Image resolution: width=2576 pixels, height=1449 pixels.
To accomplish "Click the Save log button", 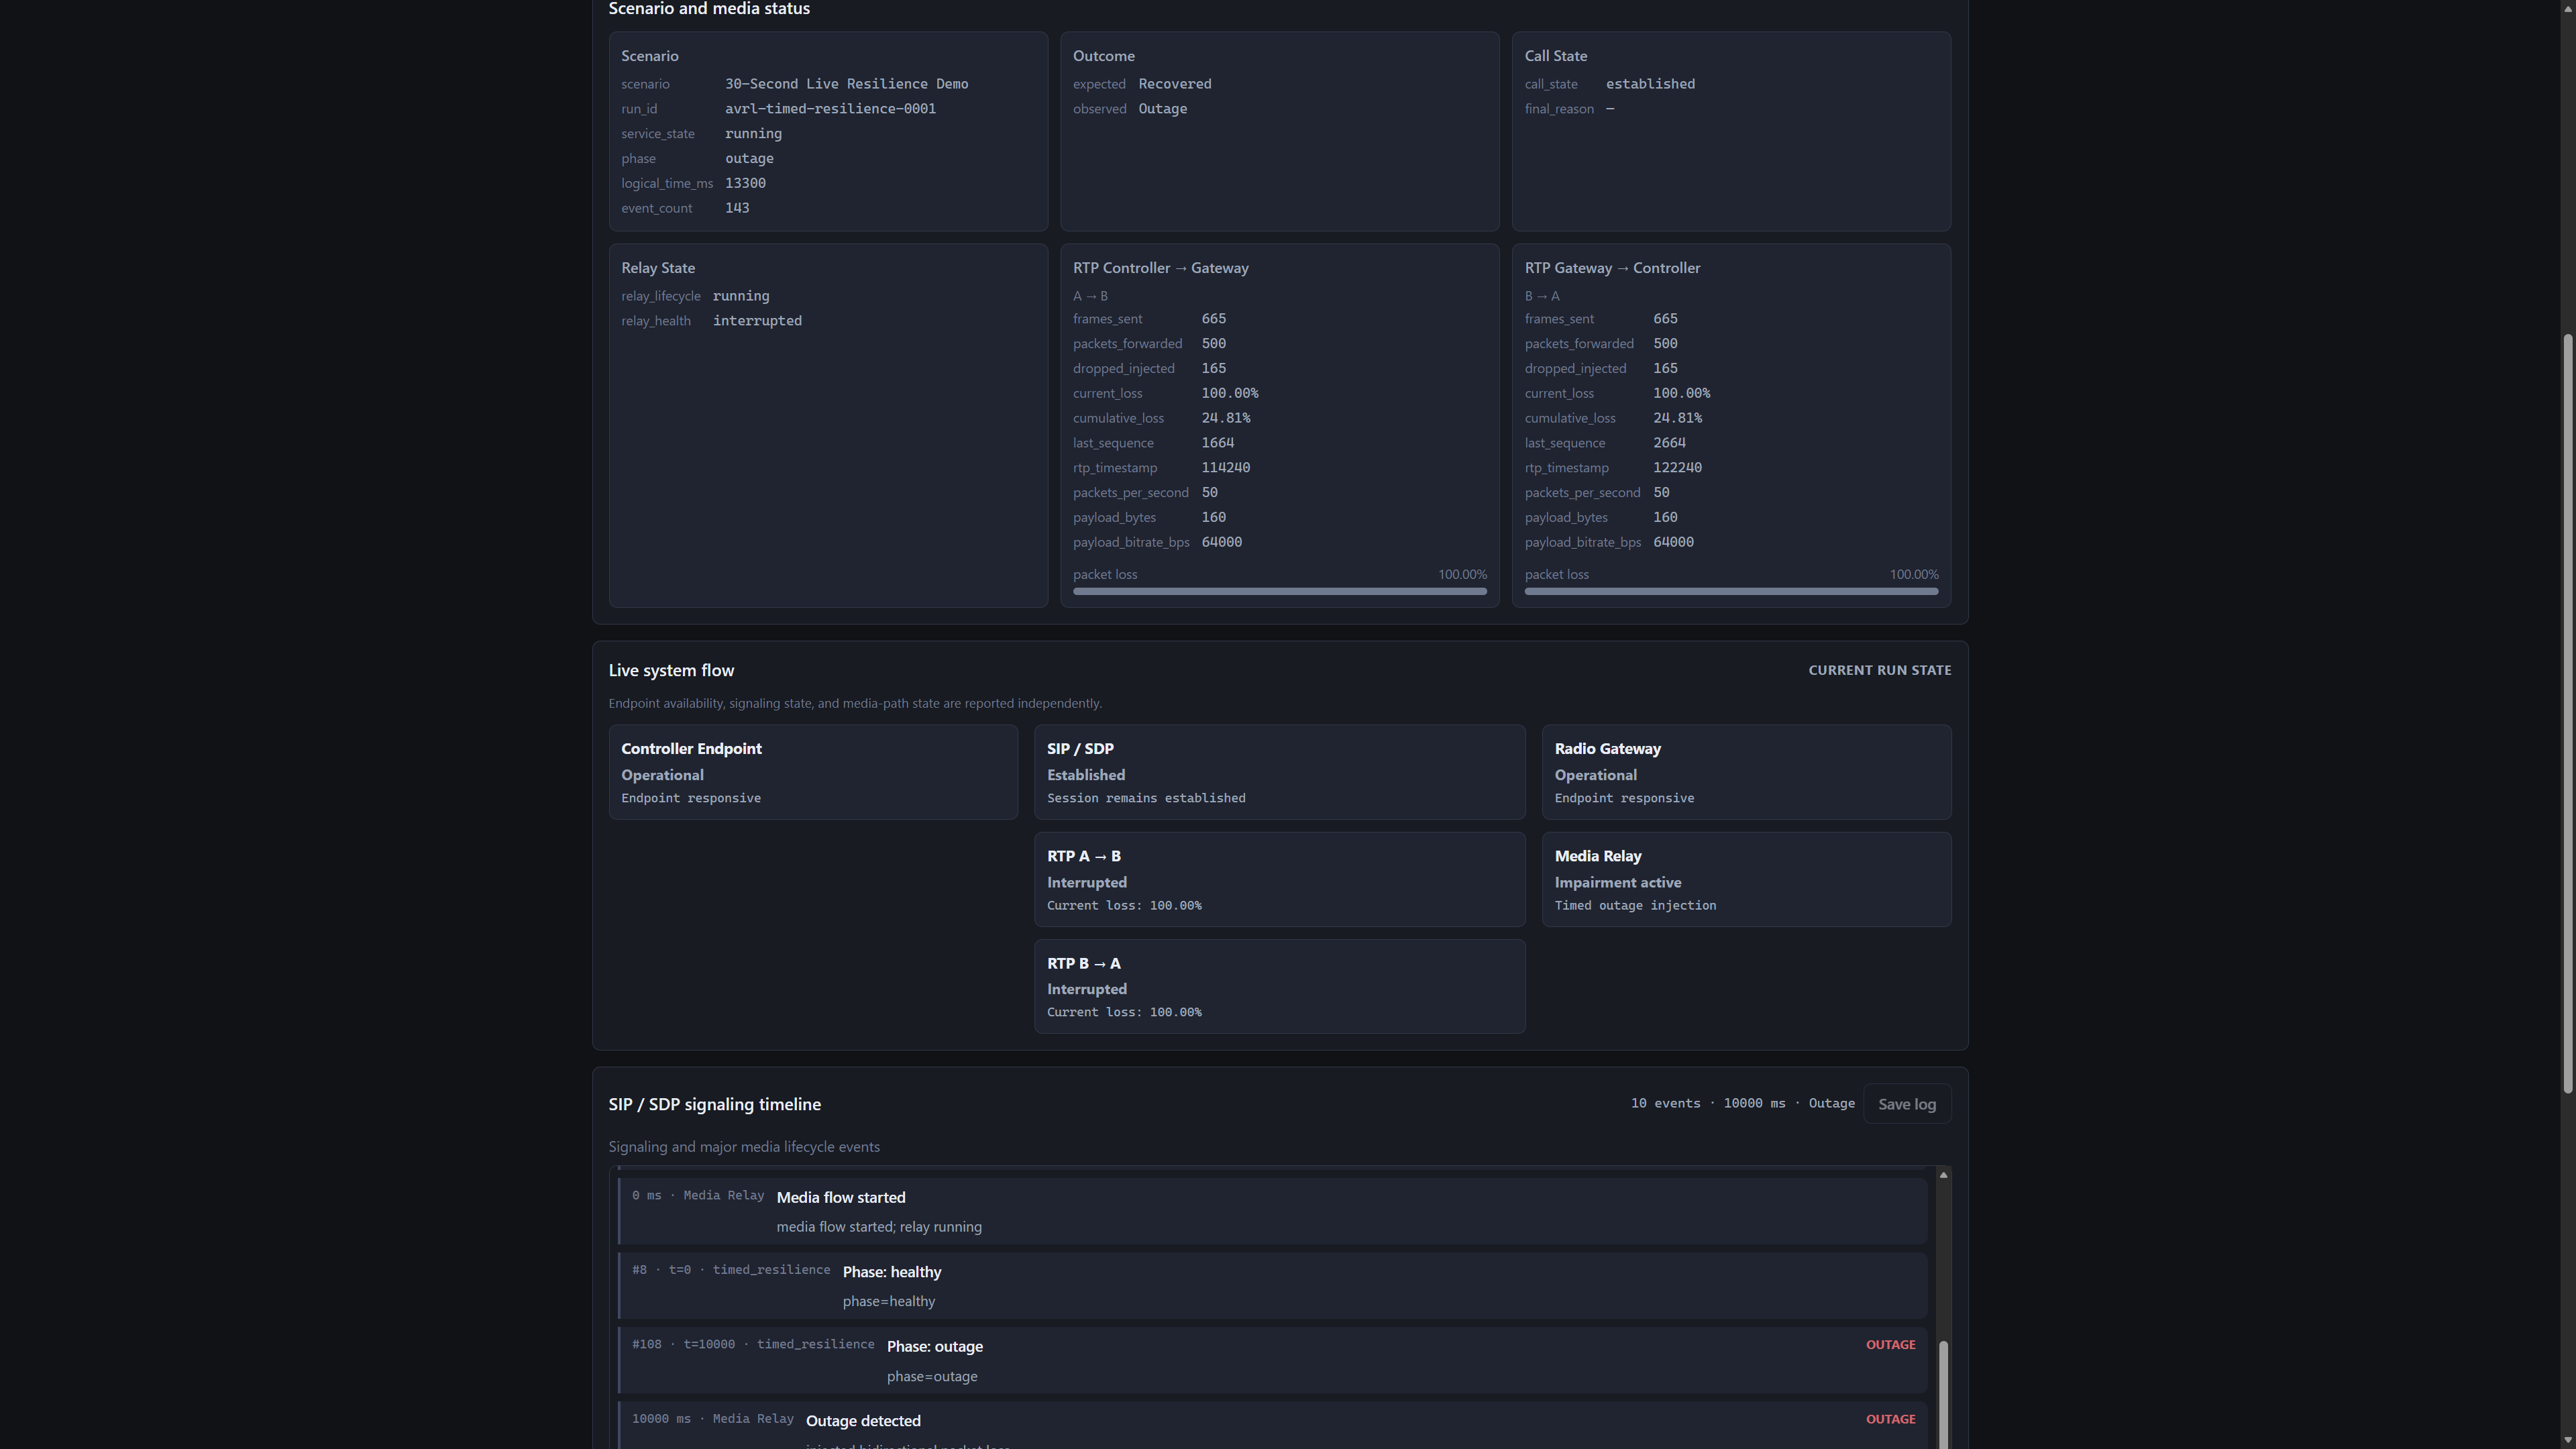I will [1906, 1104].
